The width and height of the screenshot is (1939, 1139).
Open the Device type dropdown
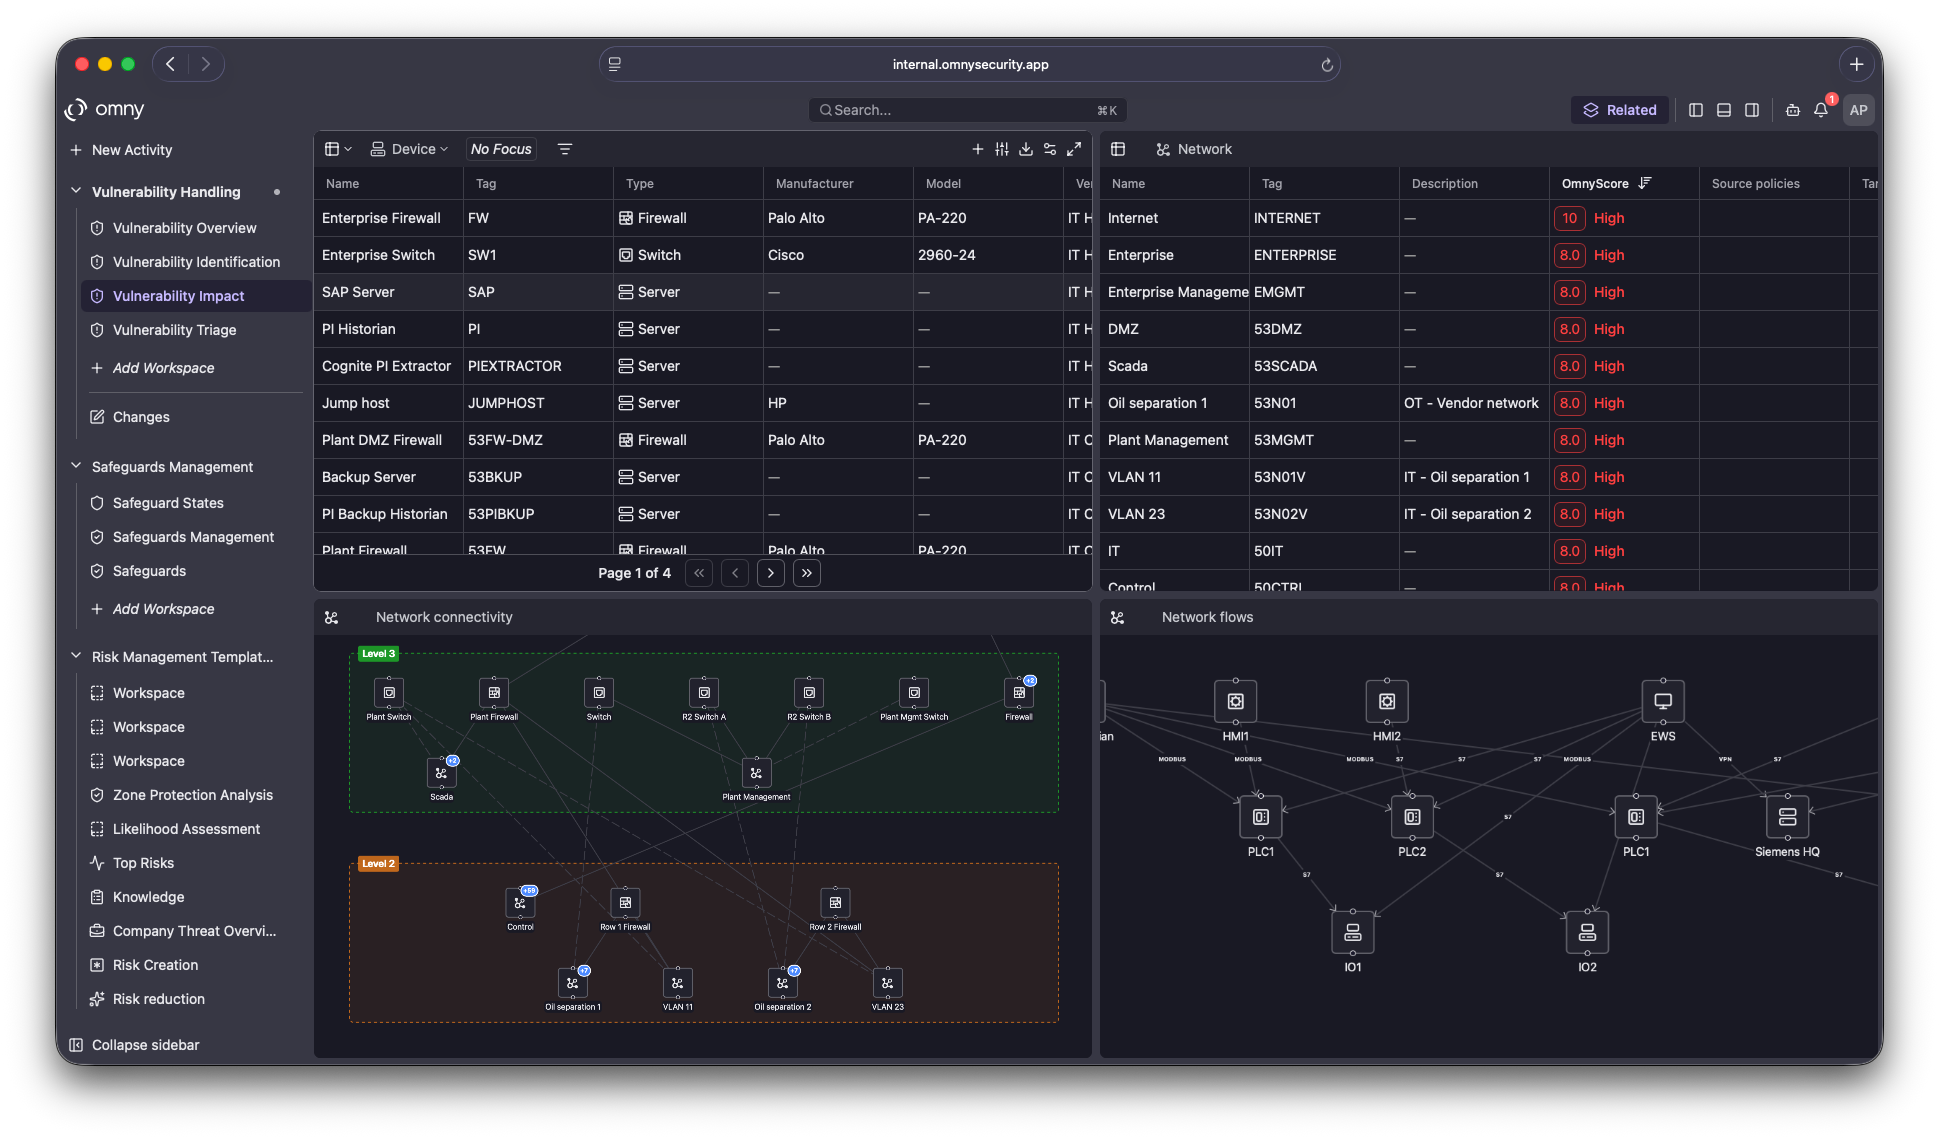pos(410,149)
